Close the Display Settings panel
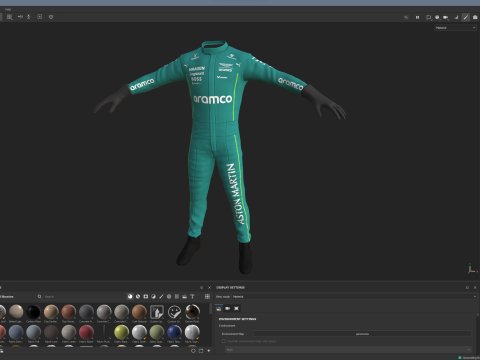480x360 pixels. tap(475, 287)
